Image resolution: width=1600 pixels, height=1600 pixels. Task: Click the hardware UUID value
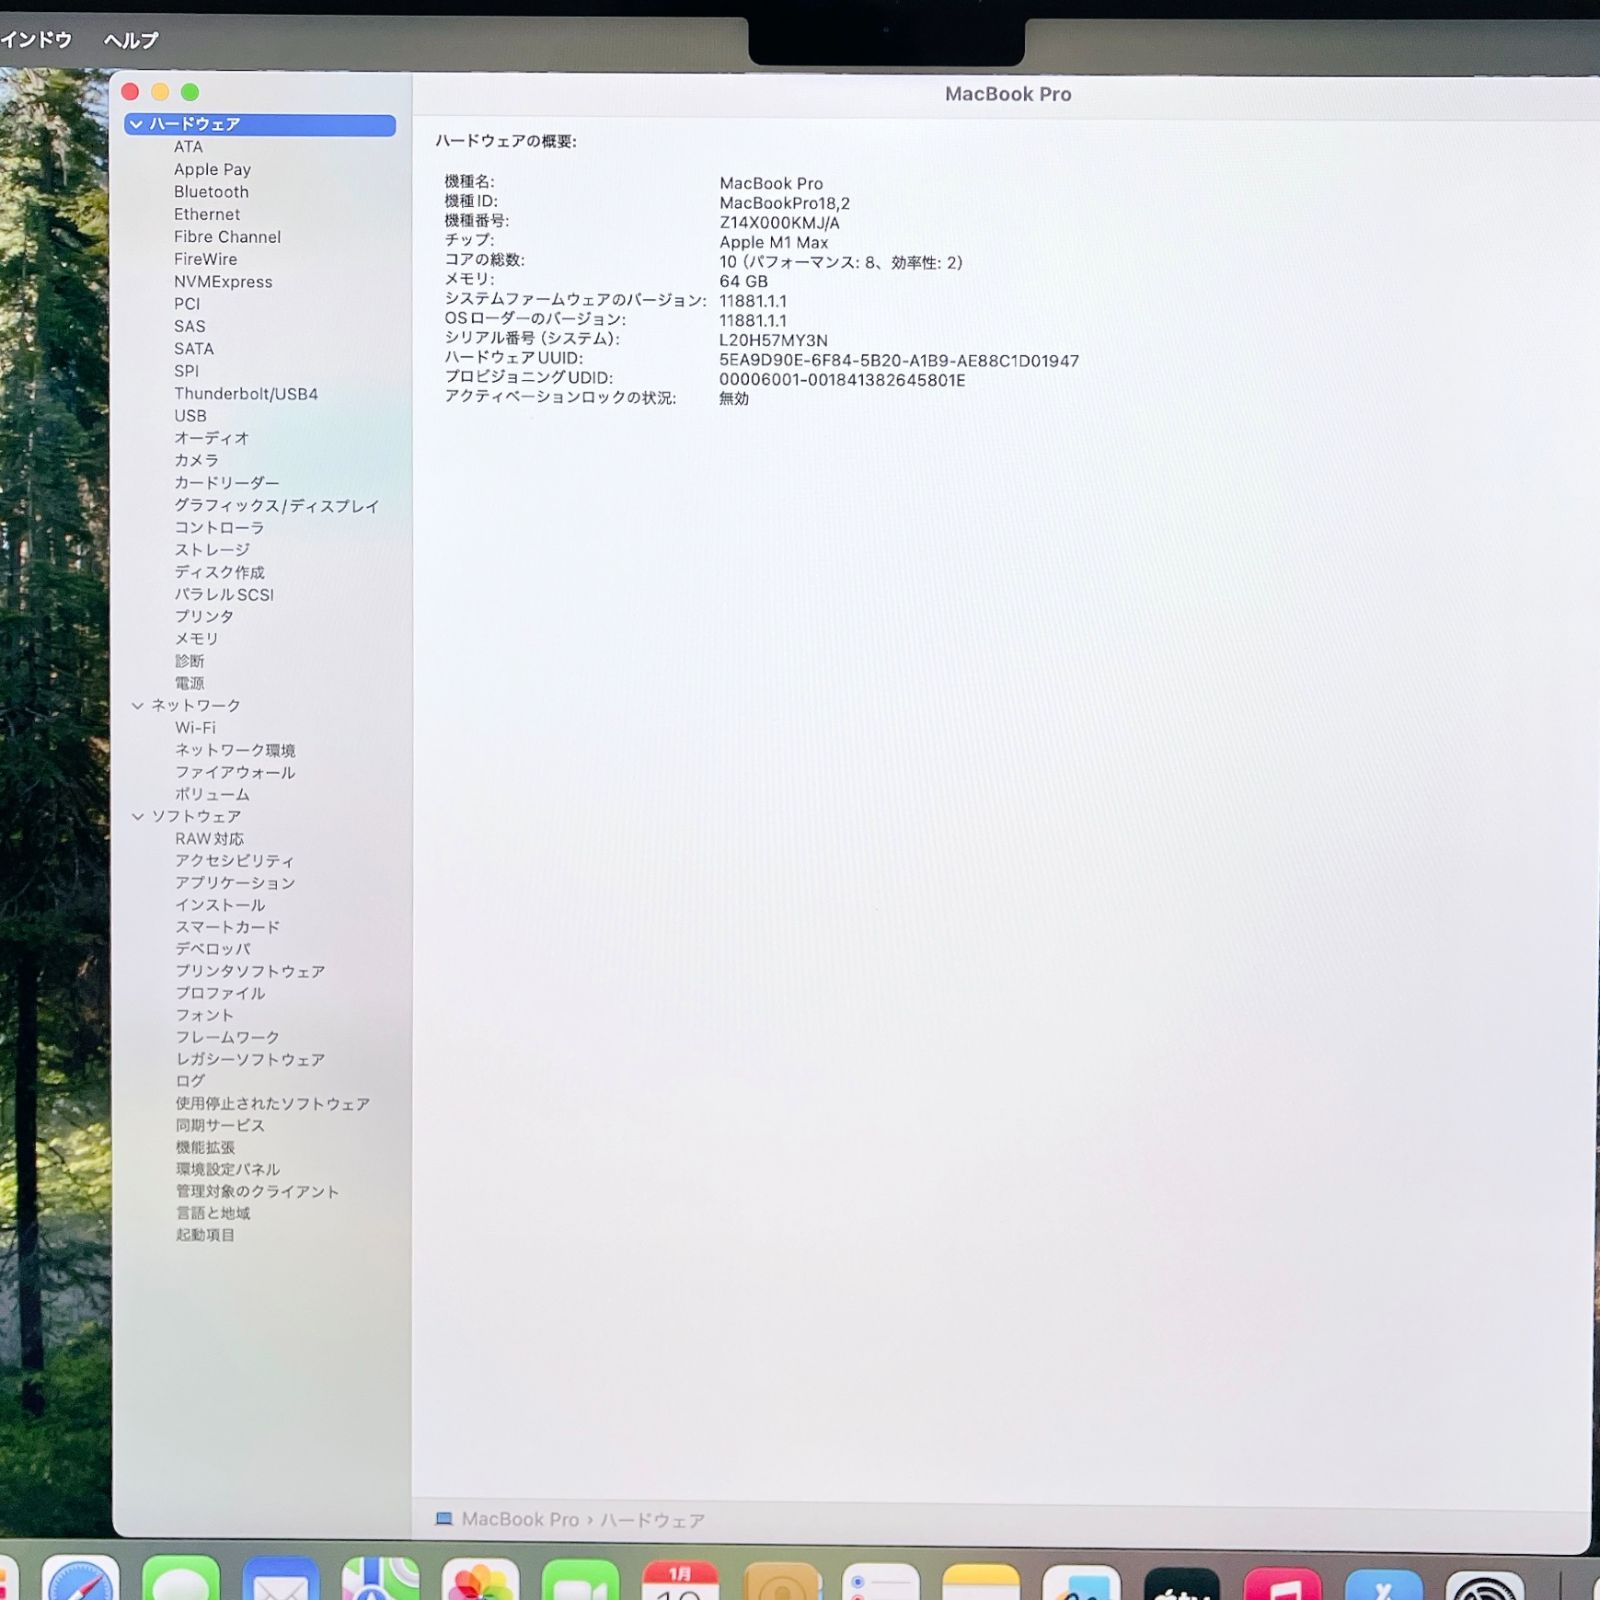coord(898,361)
